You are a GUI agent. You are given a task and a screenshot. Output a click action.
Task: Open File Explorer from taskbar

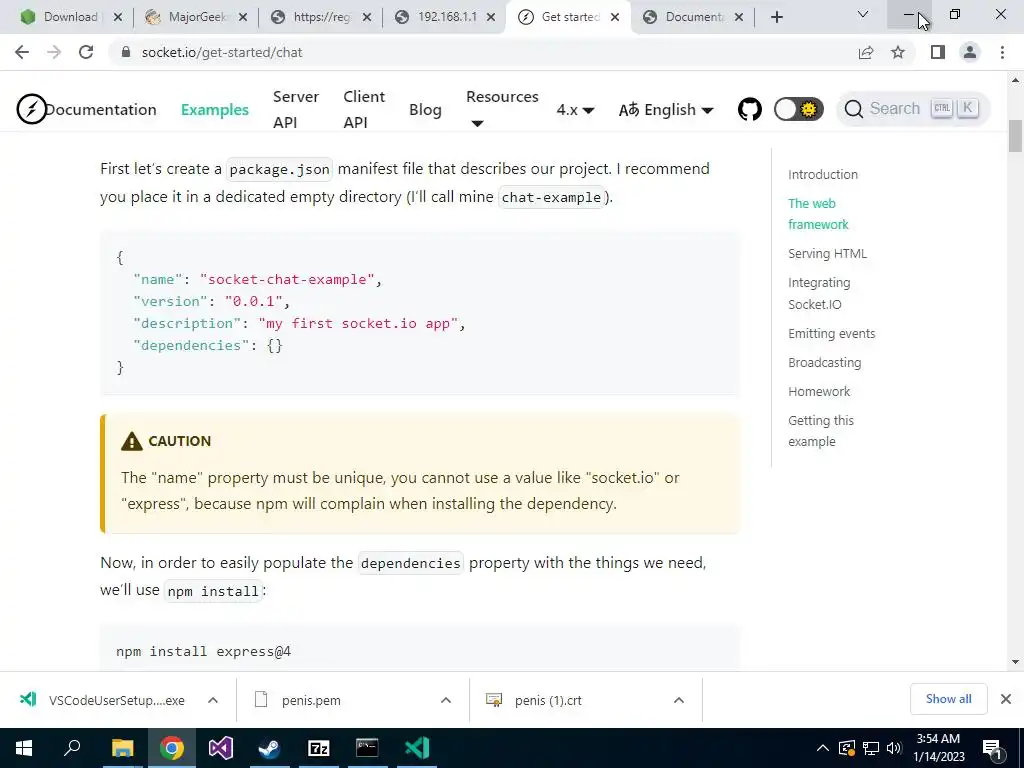[x=122, y=748]
